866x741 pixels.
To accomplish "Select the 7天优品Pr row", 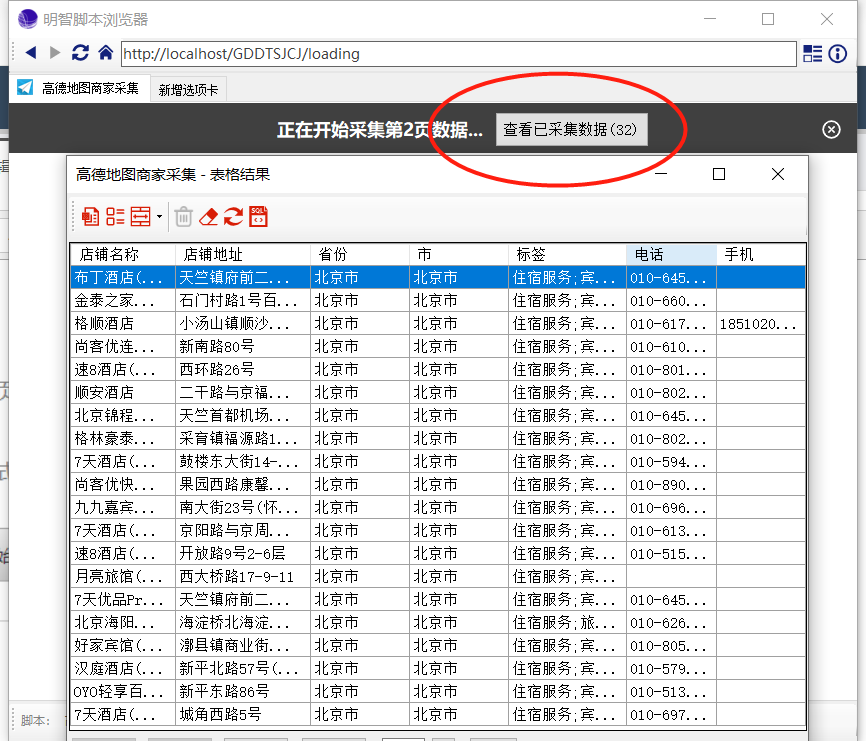I will point(438,600).
